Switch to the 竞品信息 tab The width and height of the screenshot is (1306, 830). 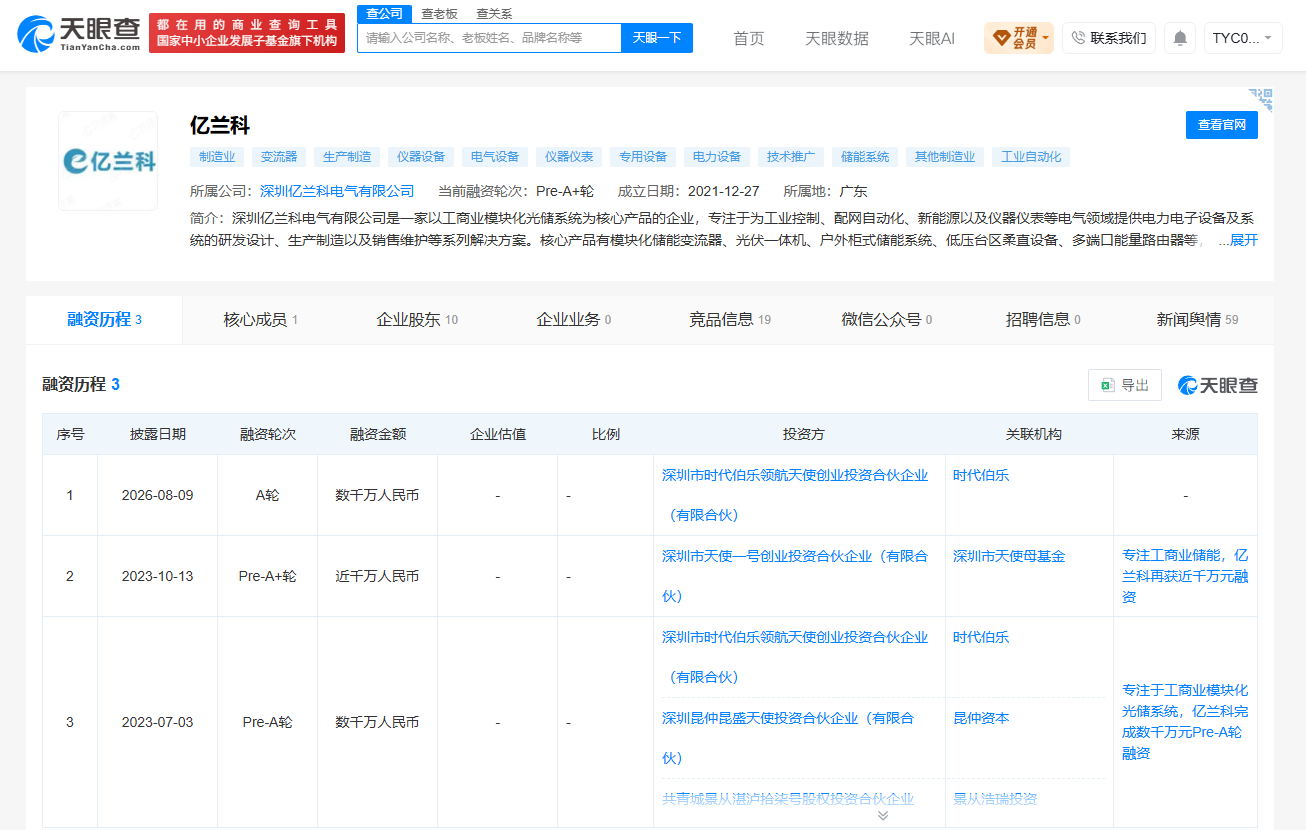coord(729,320)
